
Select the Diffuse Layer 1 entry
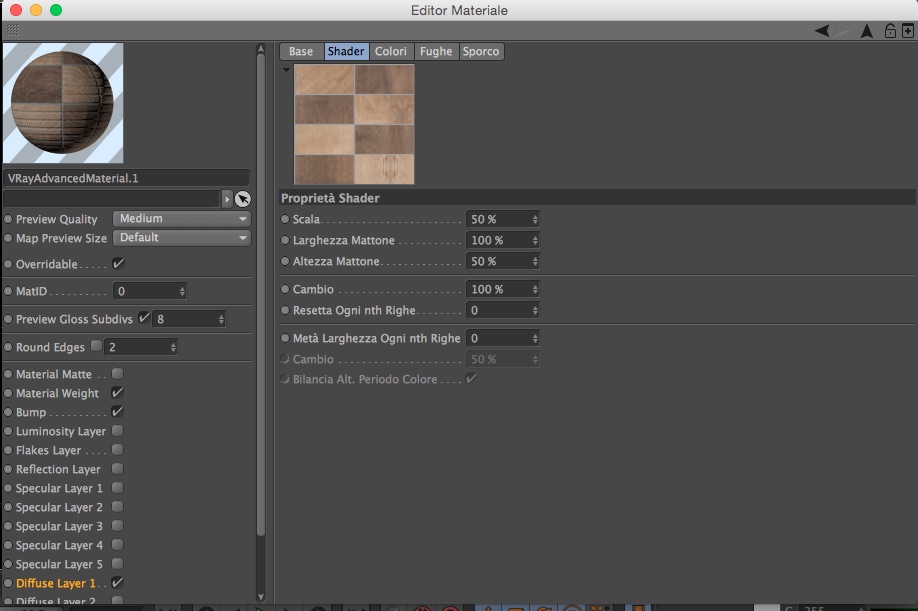tap(56, 583)
